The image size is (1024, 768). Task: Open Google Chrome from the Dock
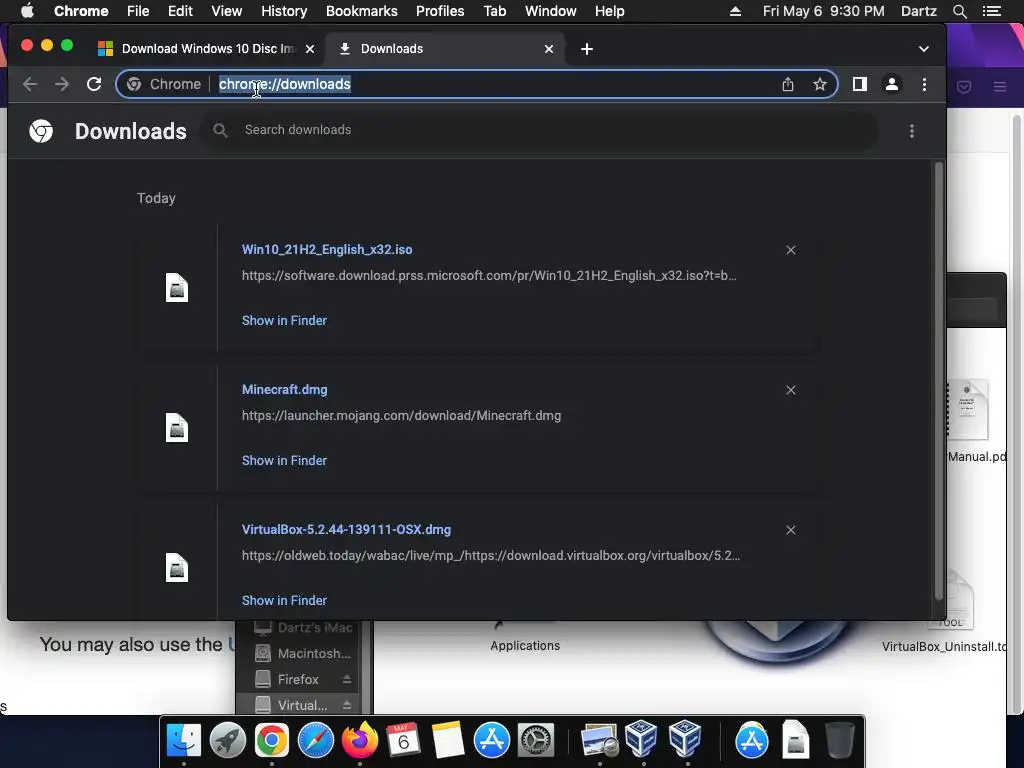272,740
